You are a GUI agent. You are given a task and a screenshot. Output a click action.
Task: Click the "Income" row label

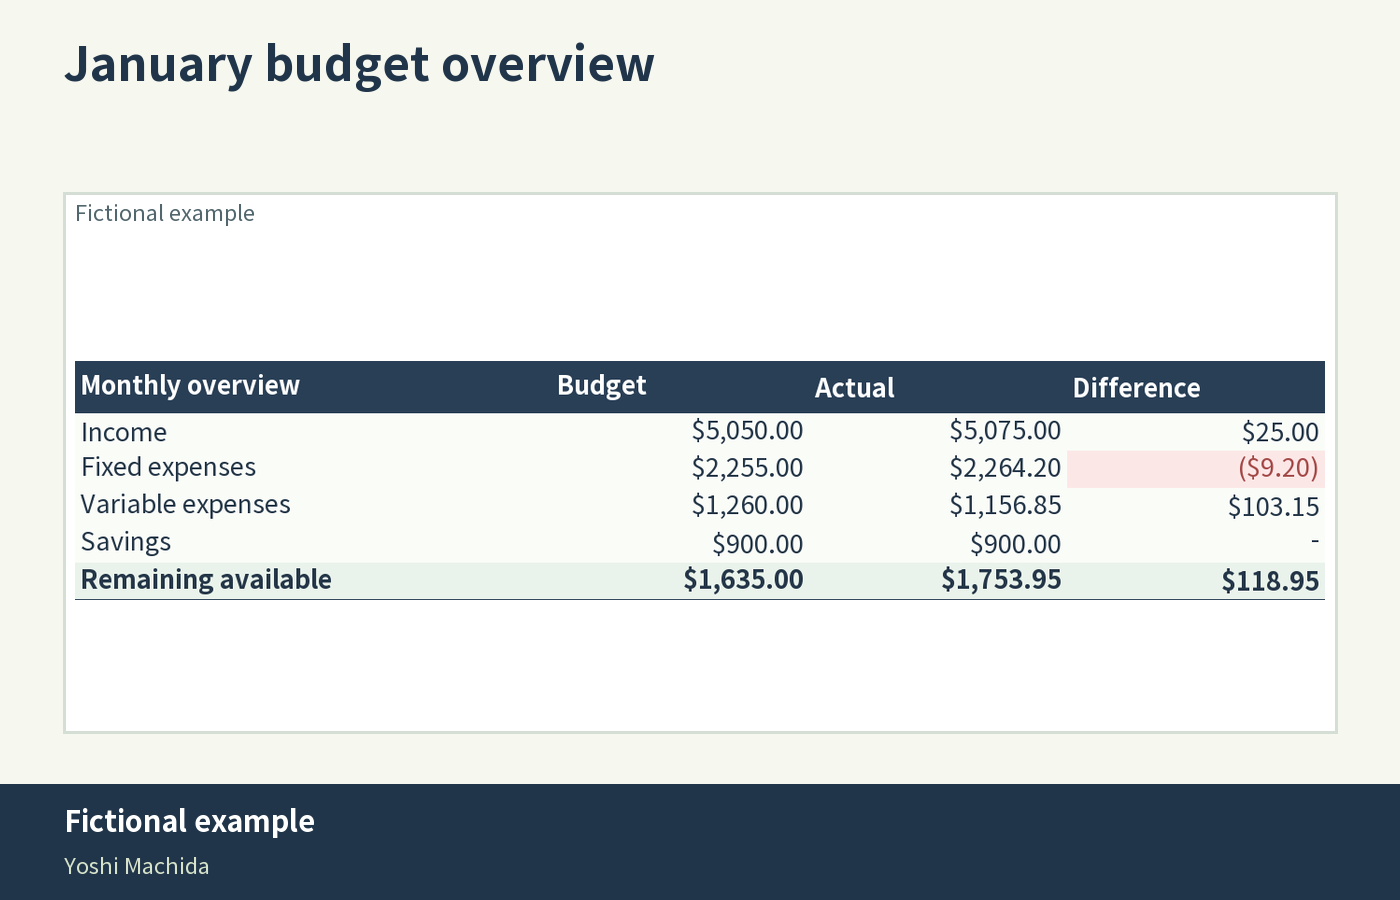tap(124, 432)
